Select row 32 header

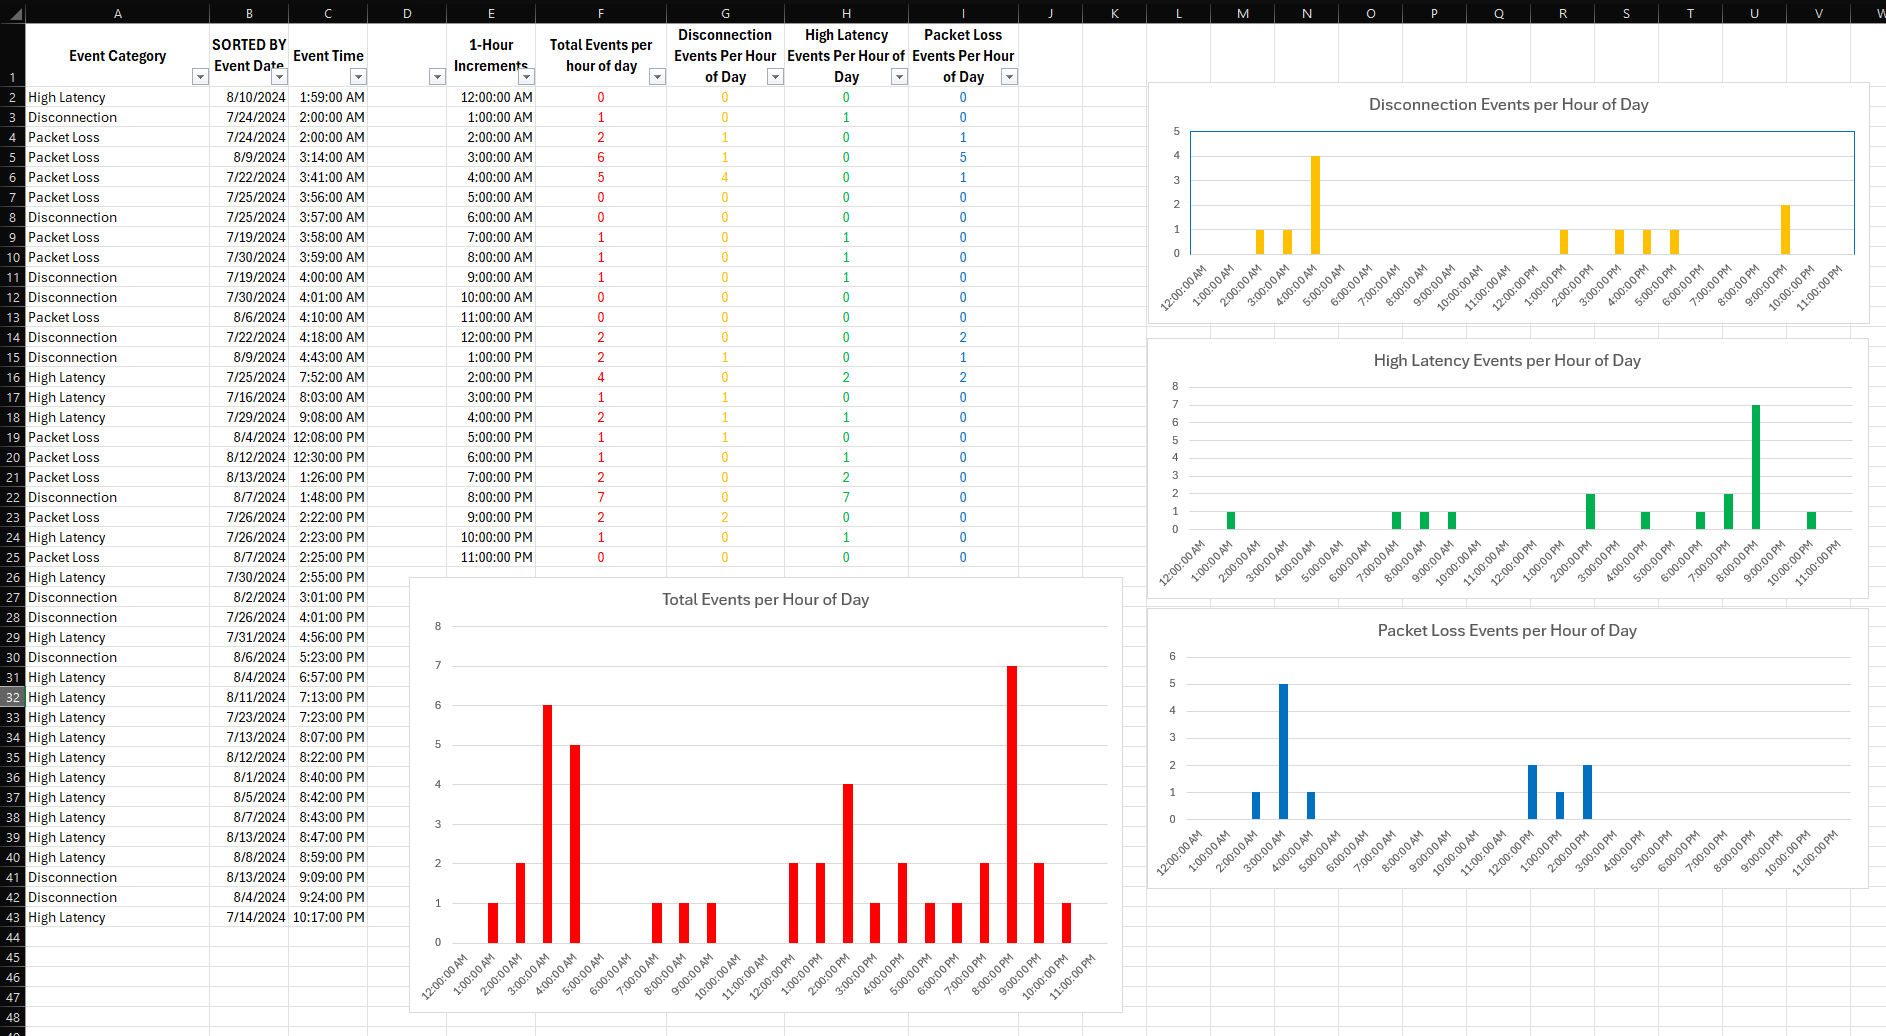coord(12,697)
